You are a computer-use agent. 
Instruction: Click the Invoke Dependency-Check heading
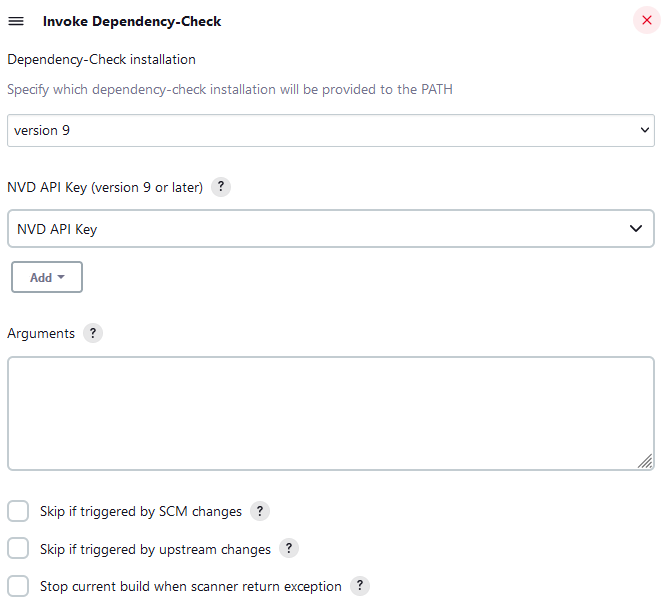point(132,21)
